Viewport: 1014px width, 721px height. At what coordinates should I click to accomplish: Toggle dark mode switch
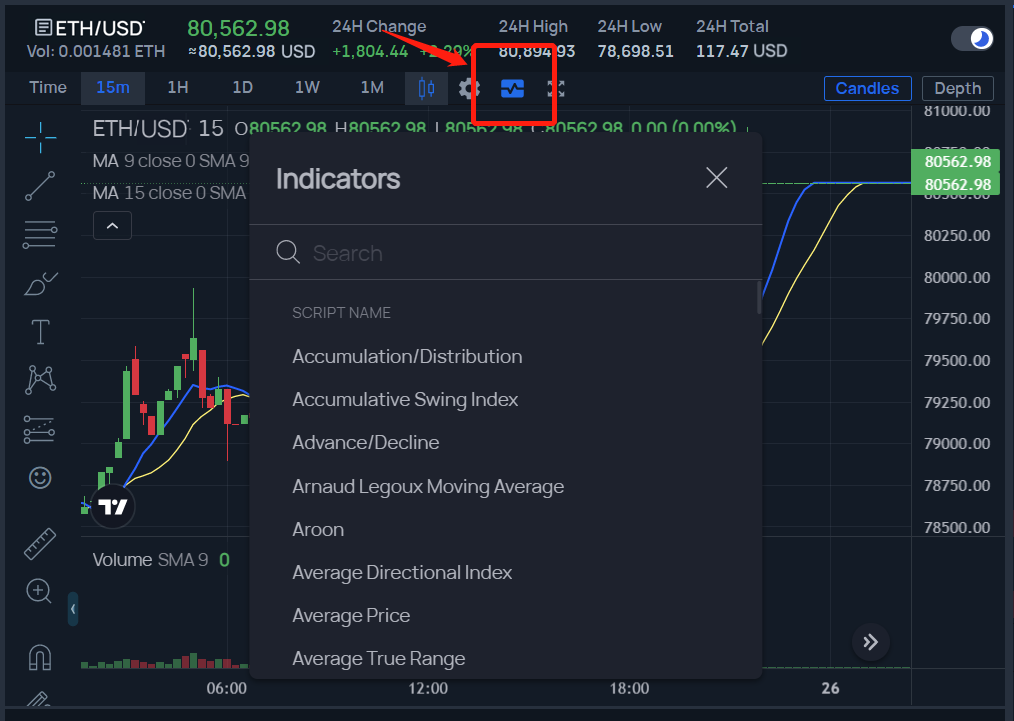click(x=972, y=39)
